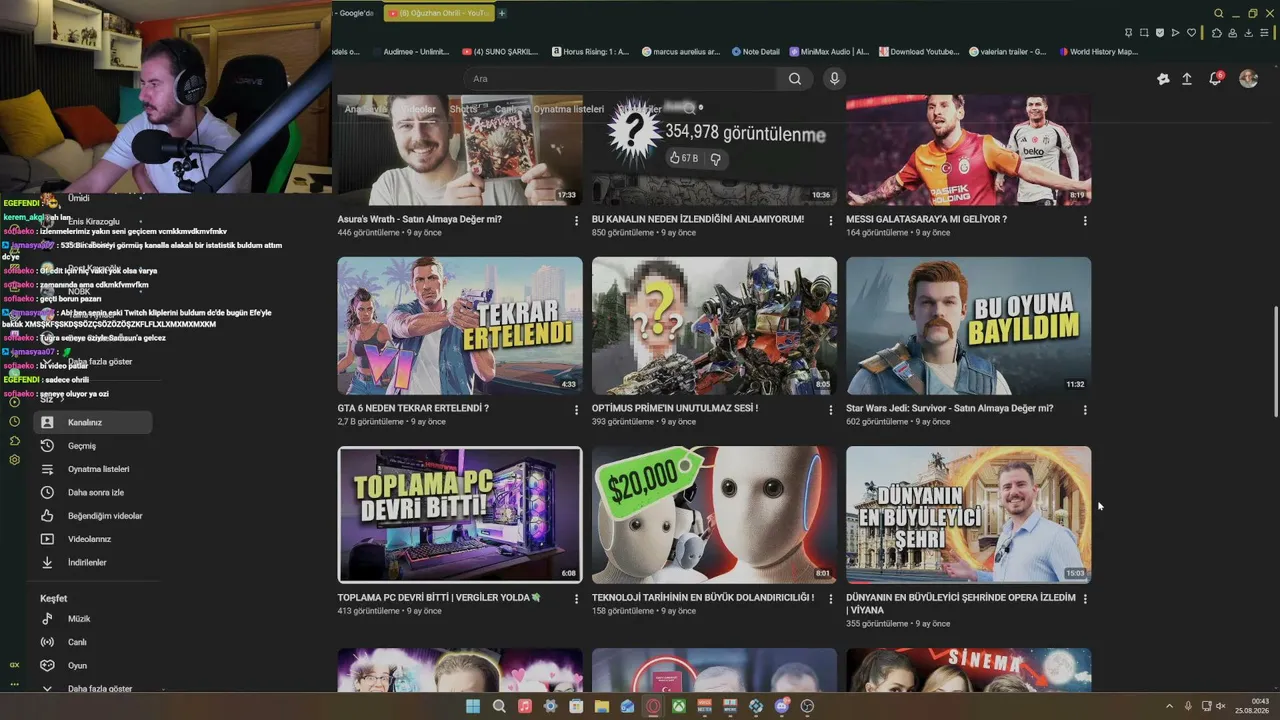Open Oyun under Keşfet

click(93, 665)
